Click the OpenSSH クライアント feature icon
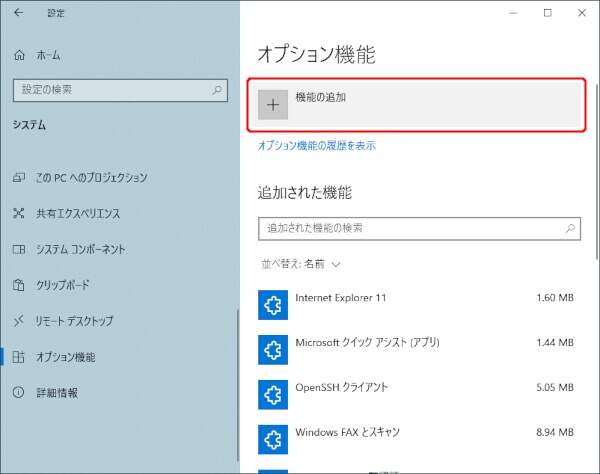Screen dimensions: 600x474 pos(273,395)
